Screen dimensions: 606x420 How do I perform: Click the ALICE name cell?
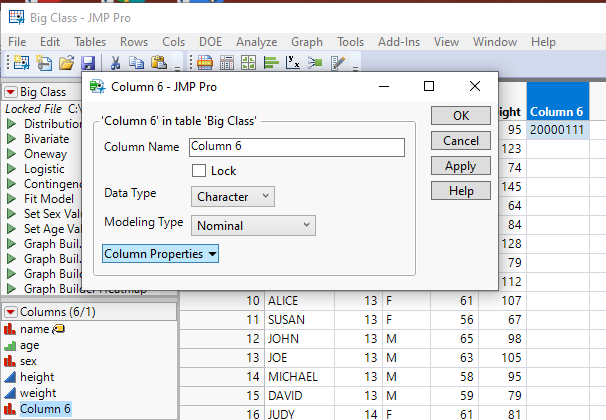click(x=300, y=301)
